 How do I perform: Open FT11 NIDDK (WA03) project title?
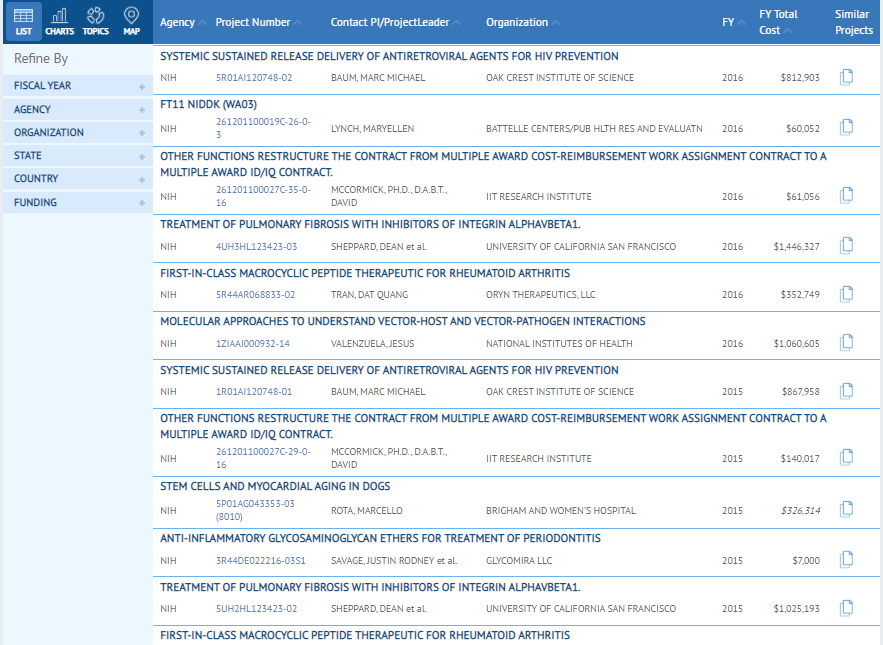click(x=208, y=104)
